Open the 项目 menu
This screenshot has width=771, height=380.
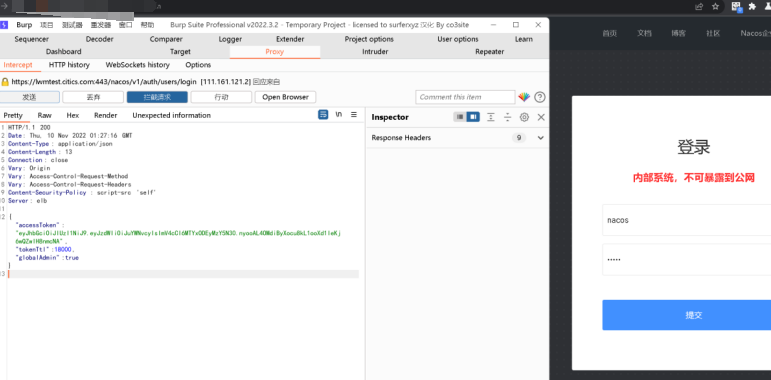[47, 25]
